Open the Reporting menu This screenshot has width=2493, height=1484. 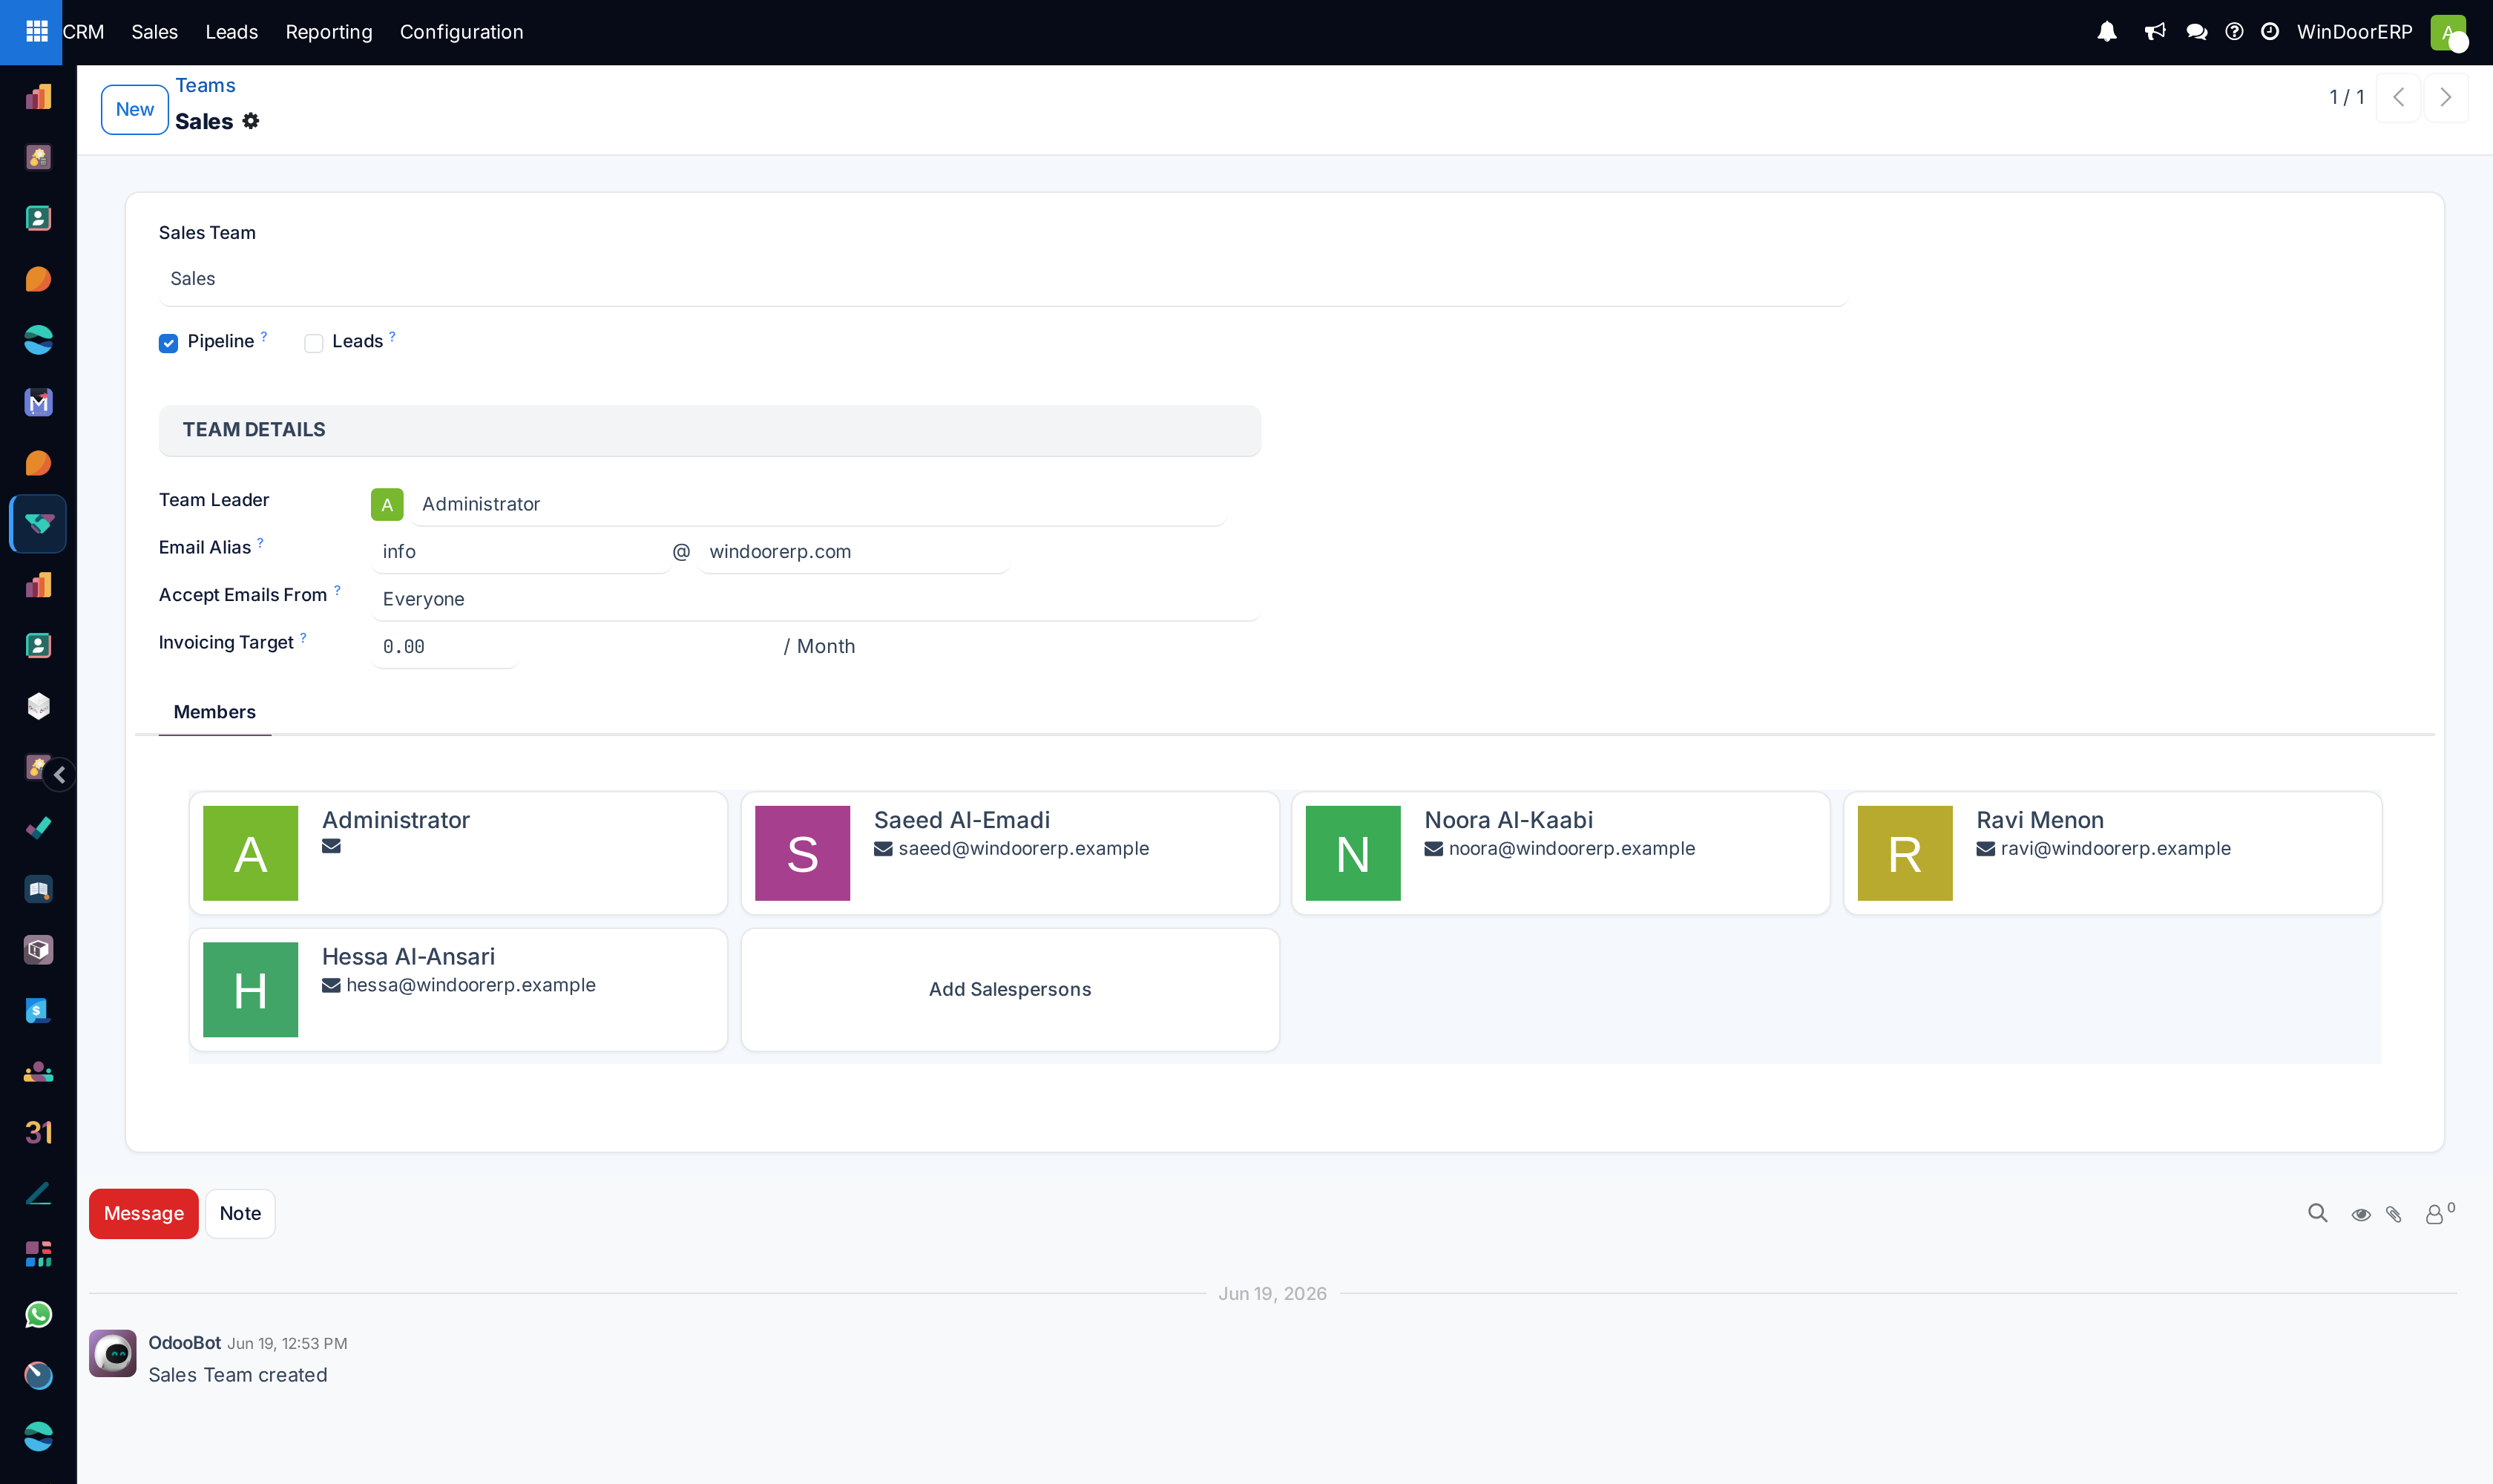point(329,32)
